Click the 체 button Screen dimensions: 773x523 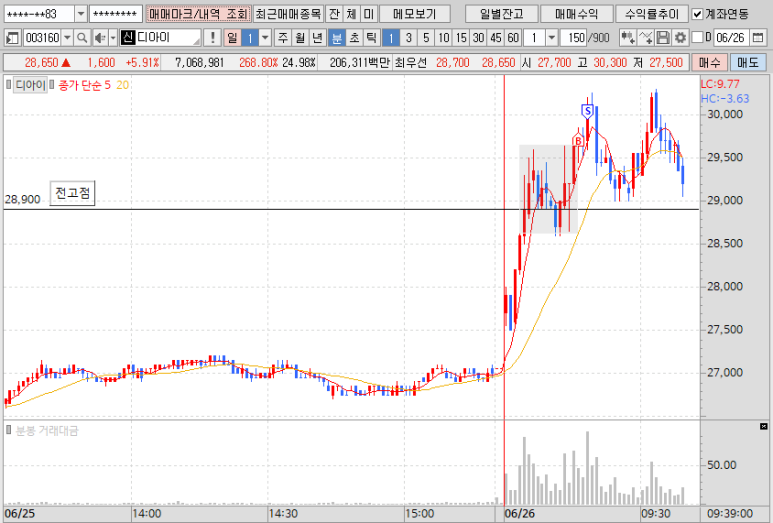coord(351,14)
